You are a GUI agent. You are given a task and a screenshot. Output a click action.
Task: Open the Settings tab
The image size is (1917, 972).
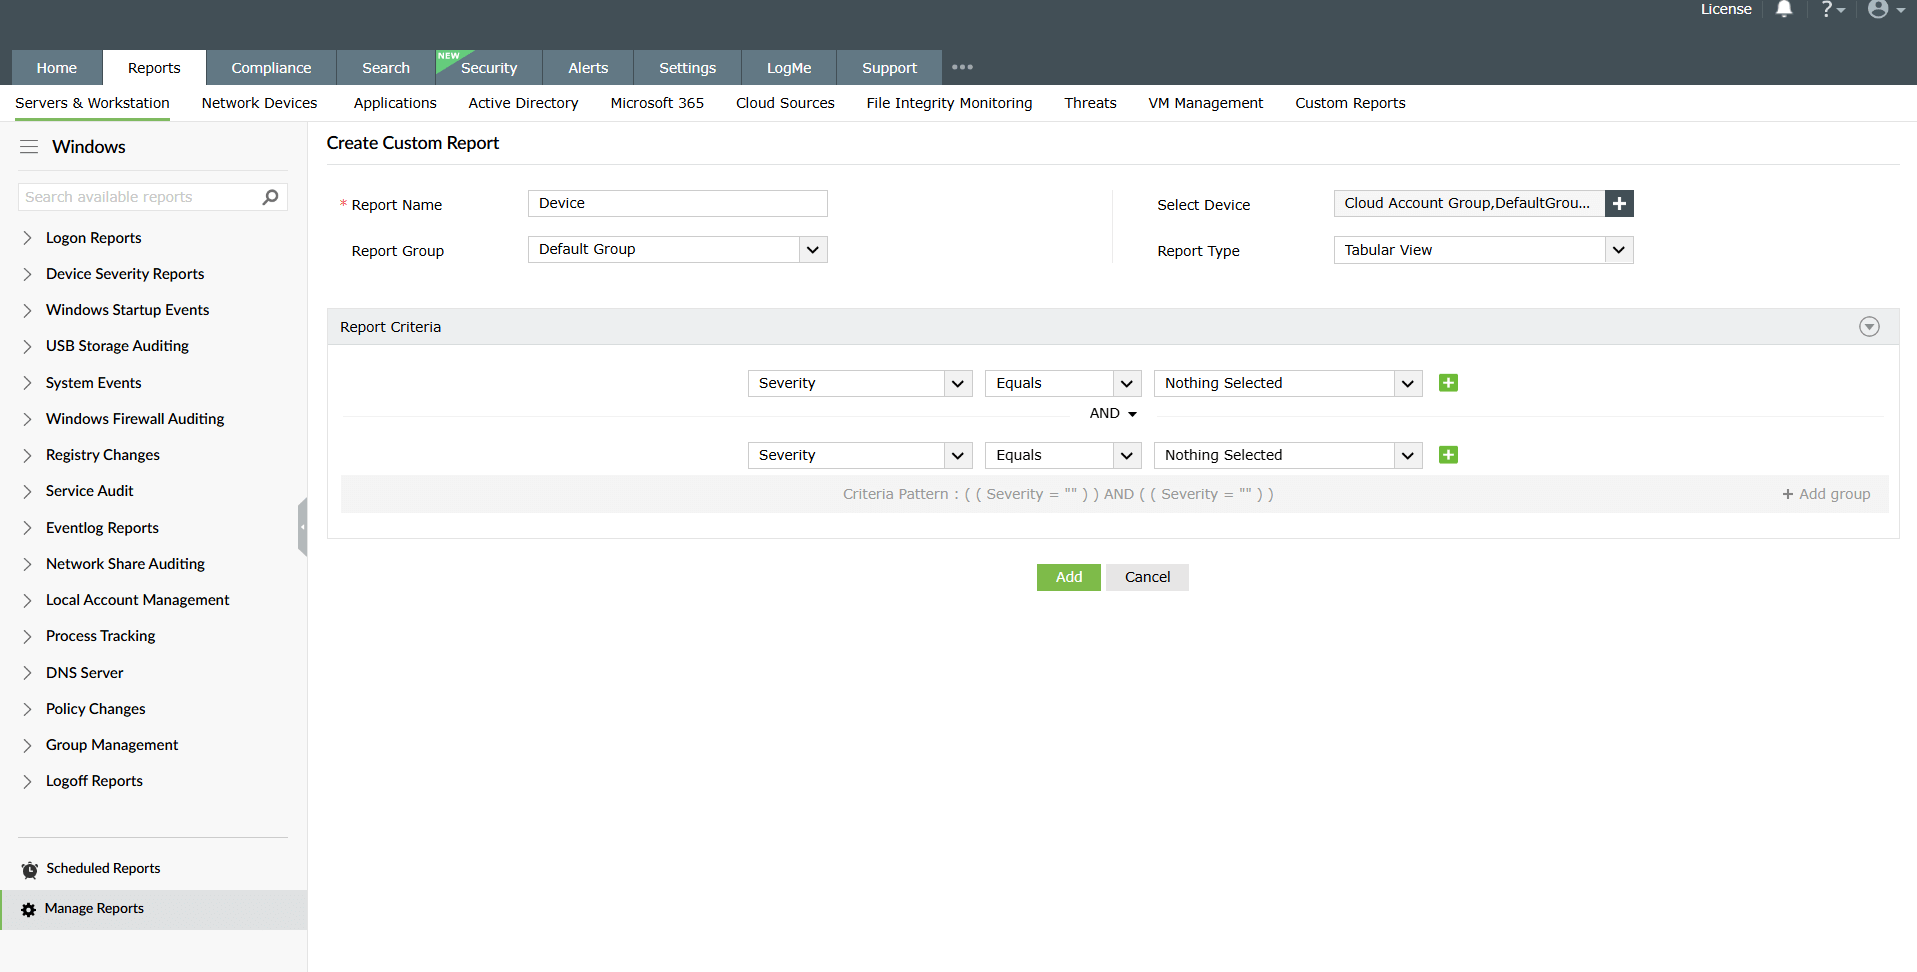tap(687, 68)
